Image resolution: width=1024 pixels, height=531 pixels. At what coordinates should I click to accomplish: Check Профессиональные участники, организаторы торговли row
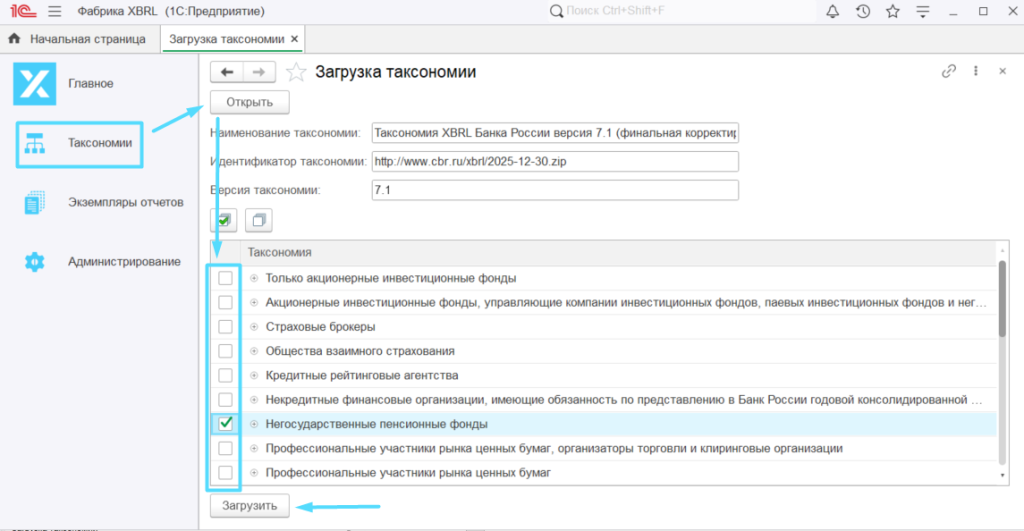pos(225,448)
